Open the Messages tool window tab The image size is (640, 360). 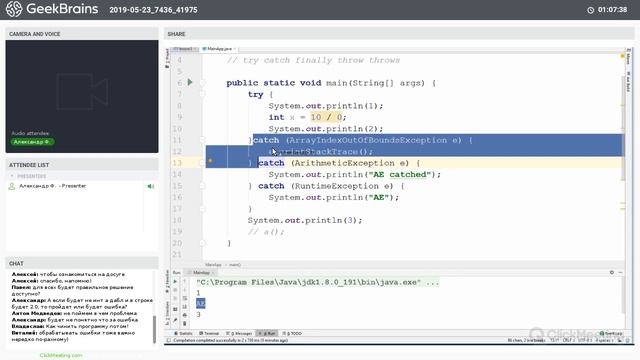click(239, 333)
